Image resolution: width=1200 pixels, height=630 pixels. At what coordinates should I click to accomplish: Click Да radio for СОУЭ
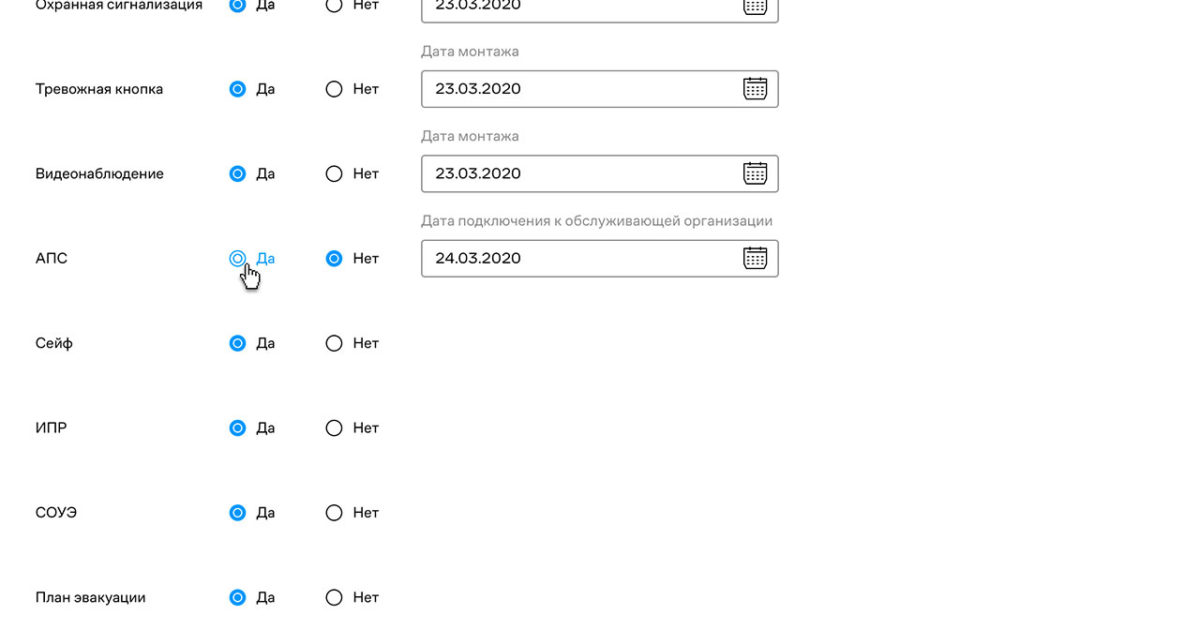tap(237, 513)
